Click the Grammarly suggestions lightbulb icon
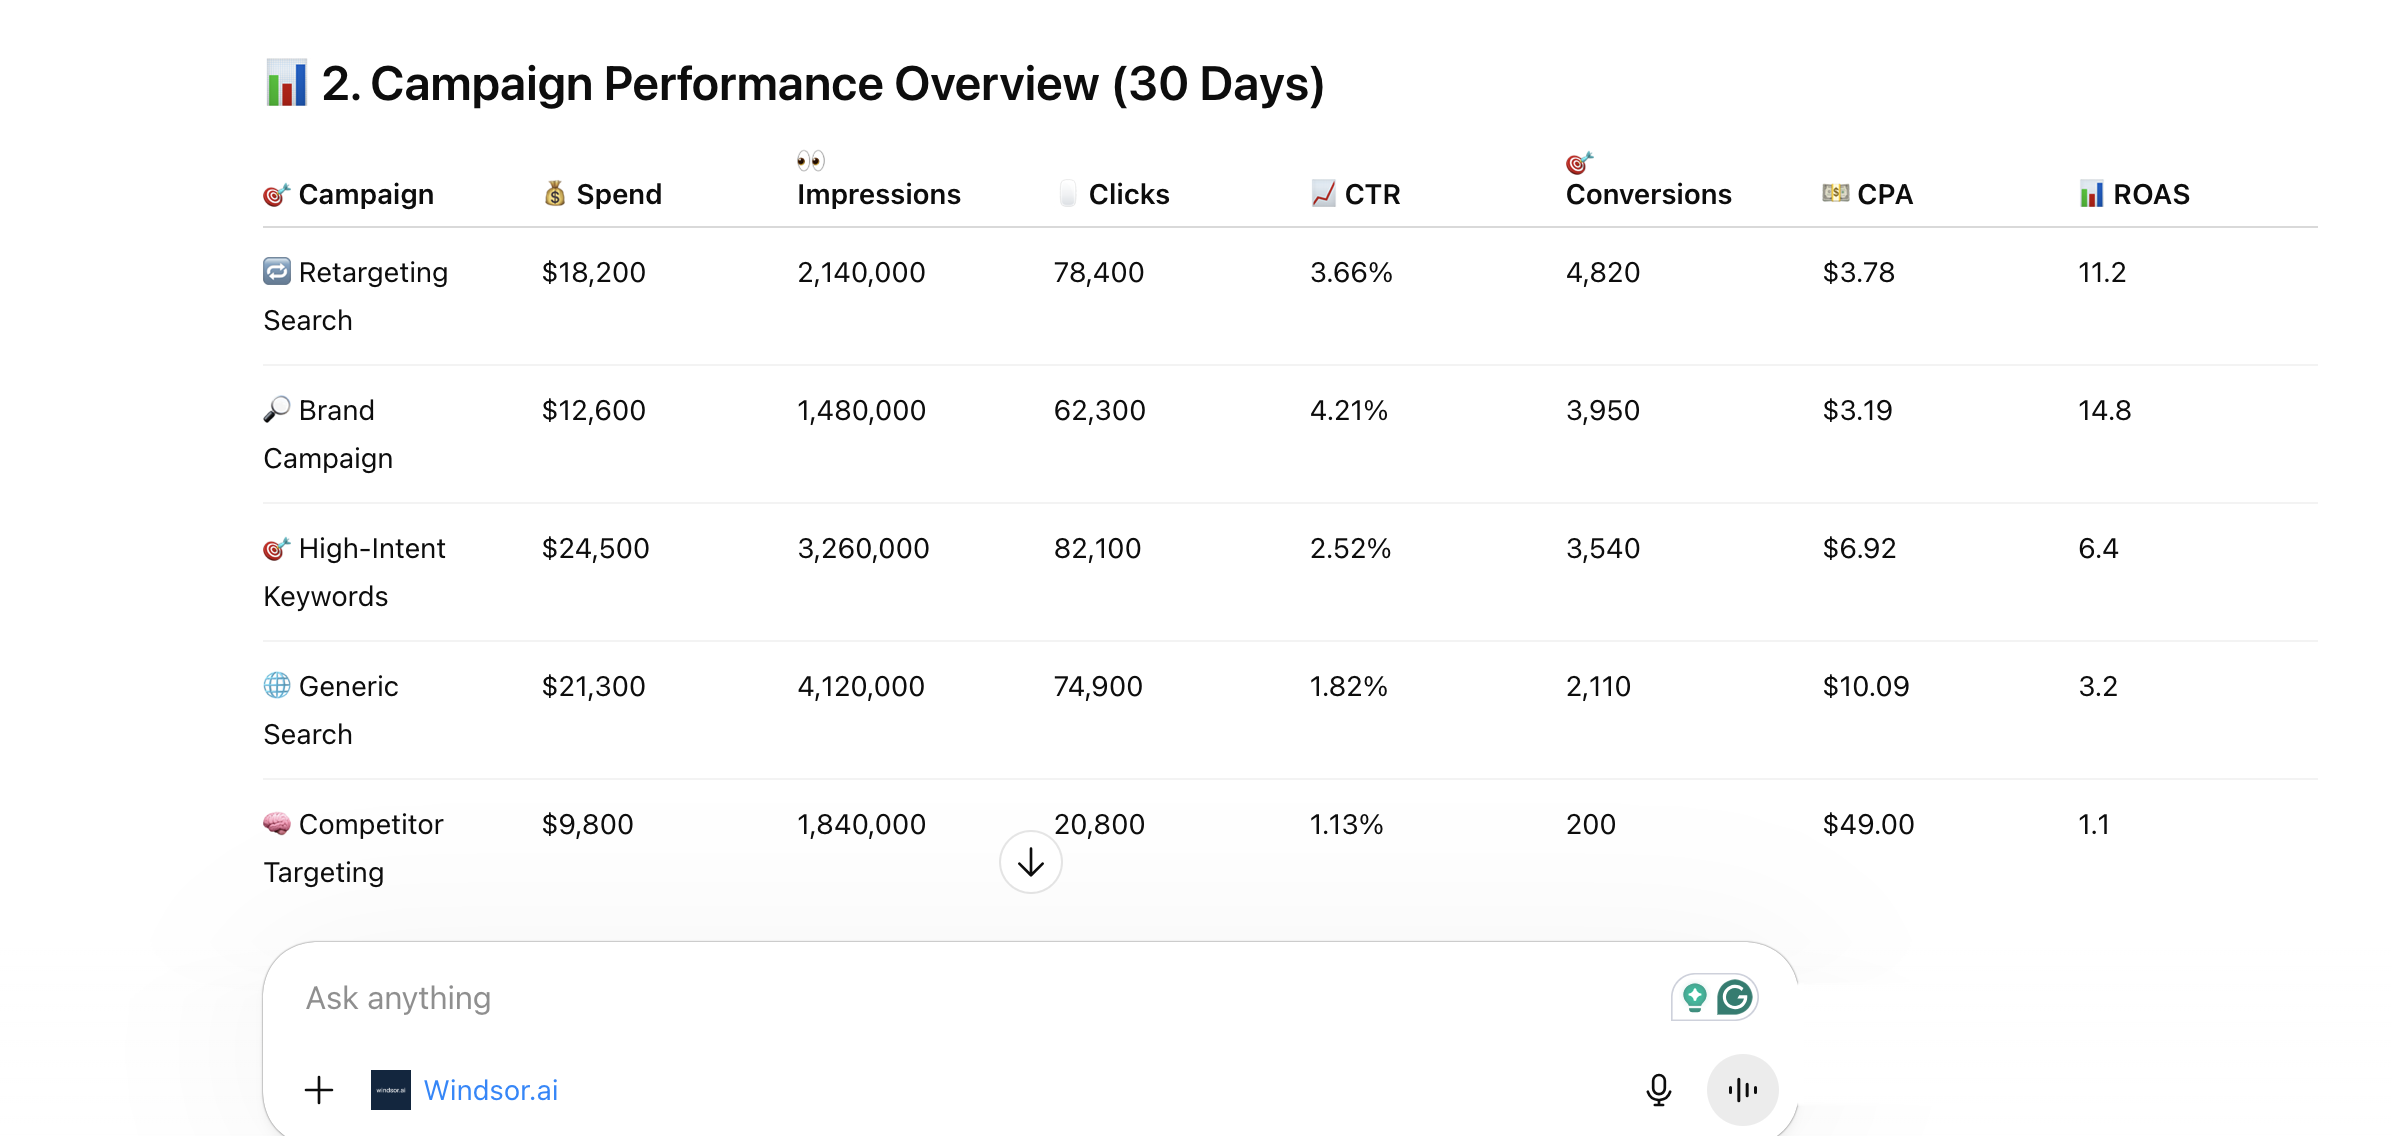The height and width of the screenshot is (1136, 2392). coord(1693,997)
